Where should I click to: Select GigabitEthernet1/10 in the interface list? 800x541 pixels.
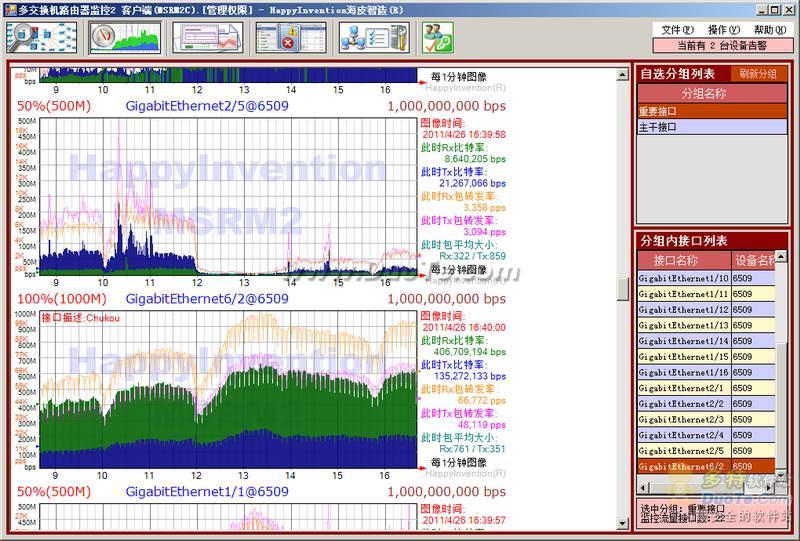pyautogui.click(x=684, y=279)
